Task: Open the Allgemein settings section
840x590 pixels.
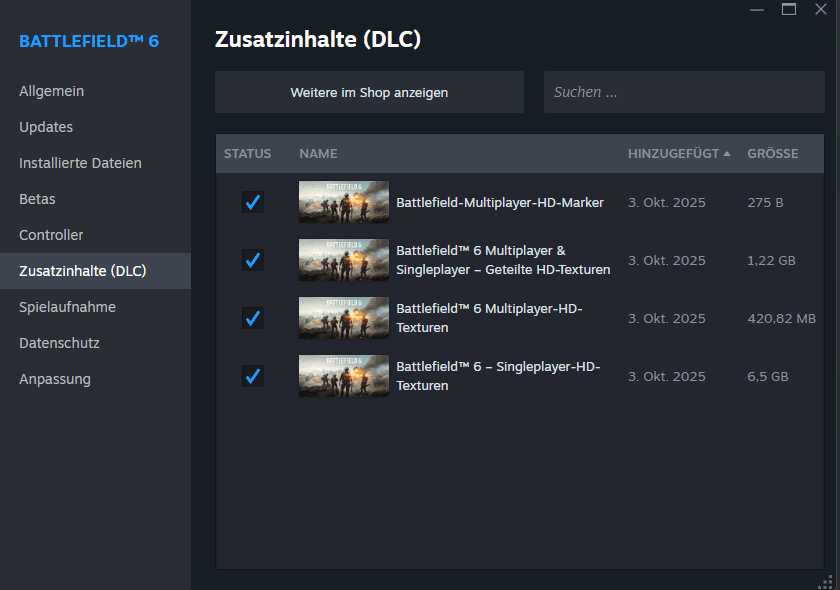Action: (51, 91)
